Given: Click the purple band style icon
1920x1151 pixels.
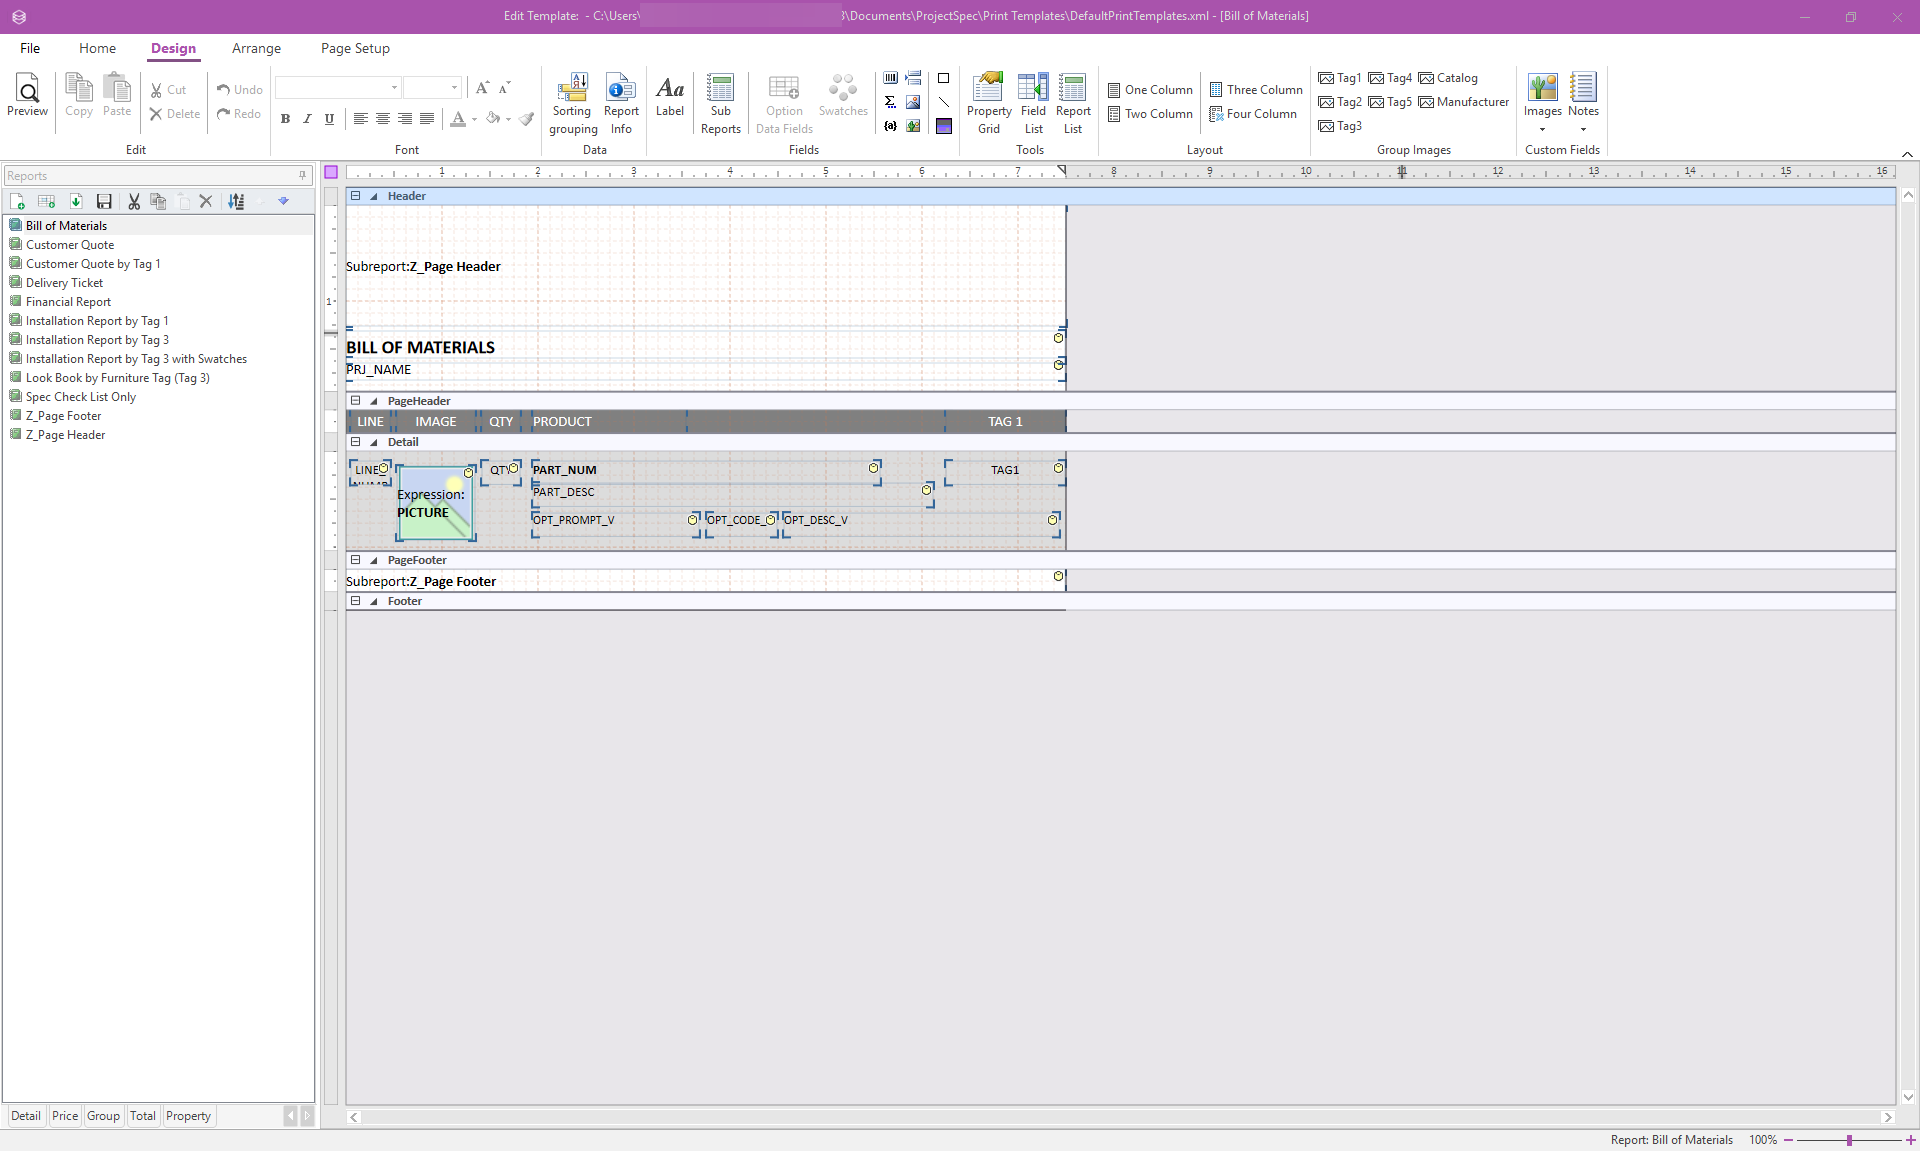Looking at the screenshot, I should (943, 126).
